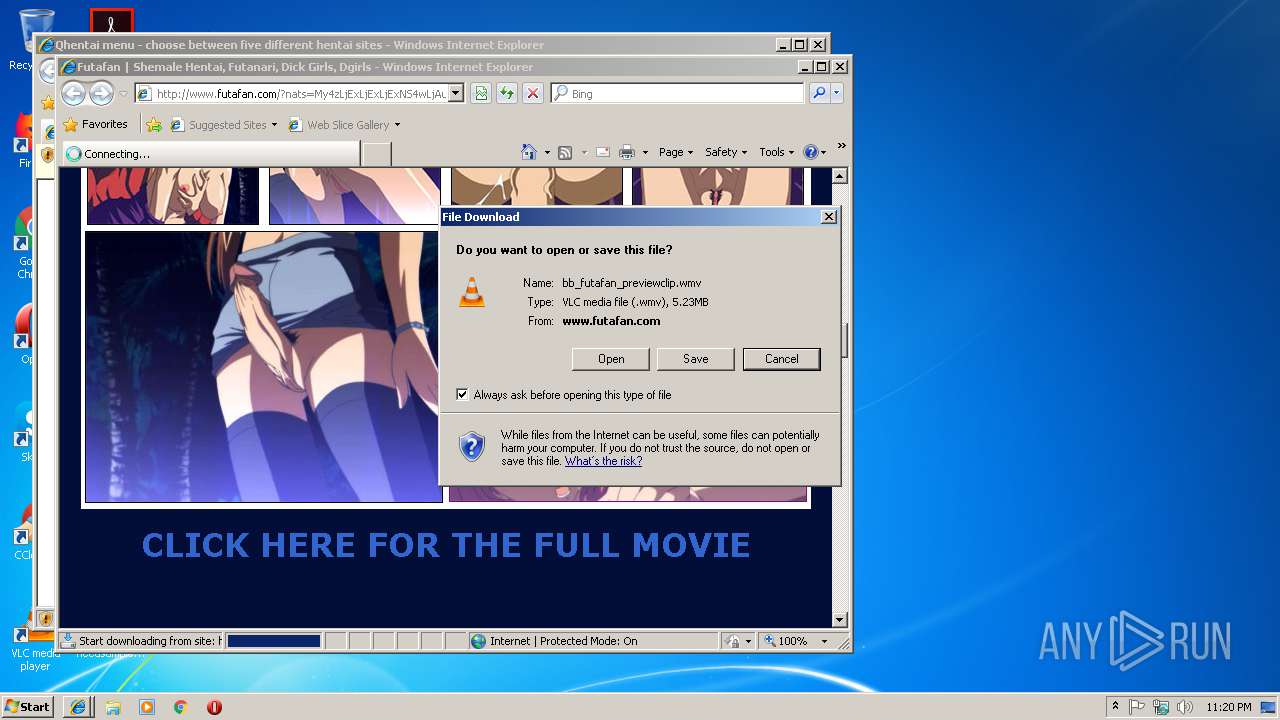This screenshot has width=1280, height=720.
Task: Open the recent pages dropdown beside navigation arrows
Action: click(123, 94)
